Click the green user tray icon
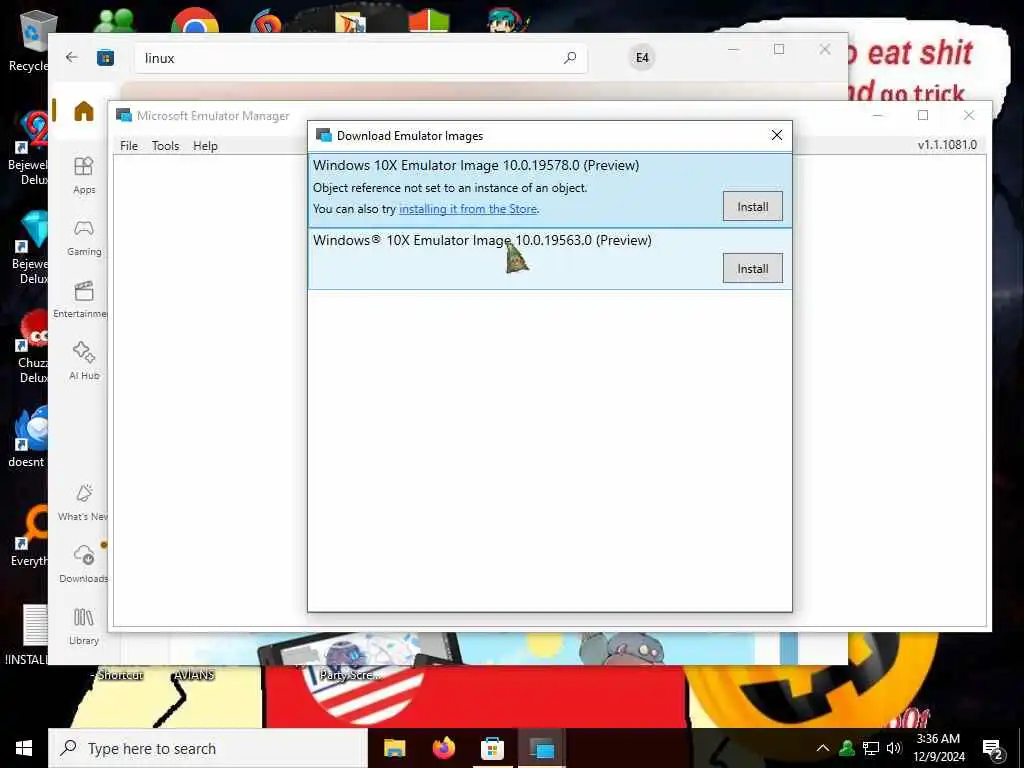Viewport: 1024px width, 768px height. [x=847, y=748]
